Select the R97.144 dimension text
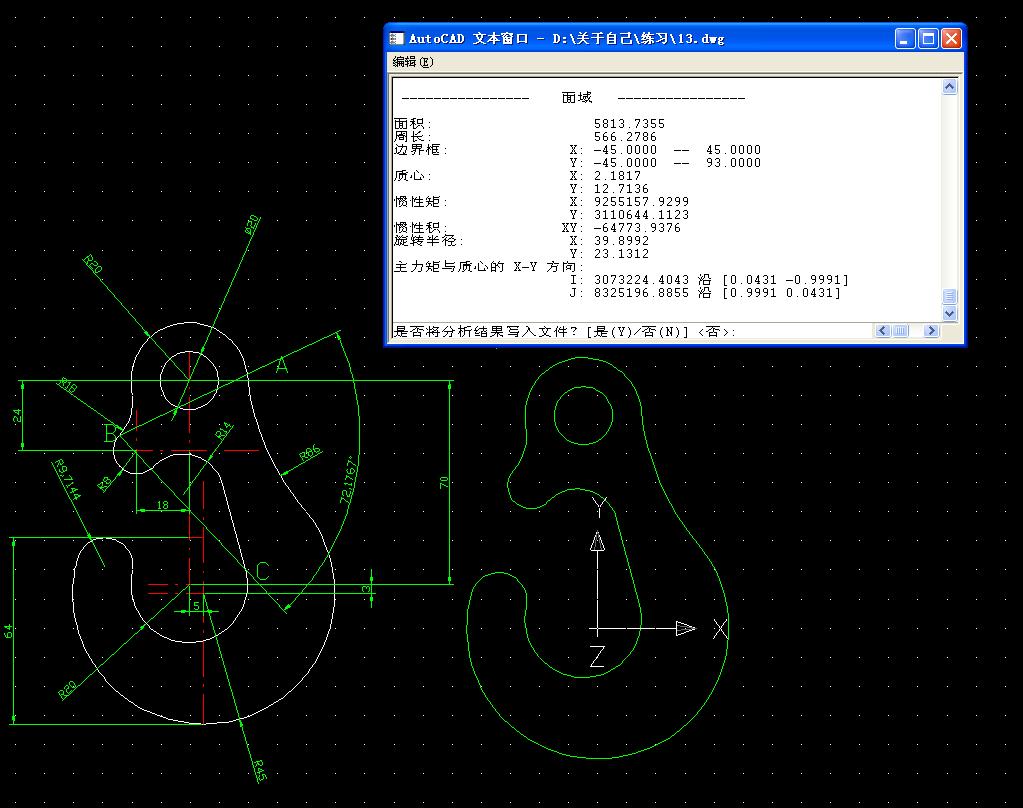 tap(67, 479)
